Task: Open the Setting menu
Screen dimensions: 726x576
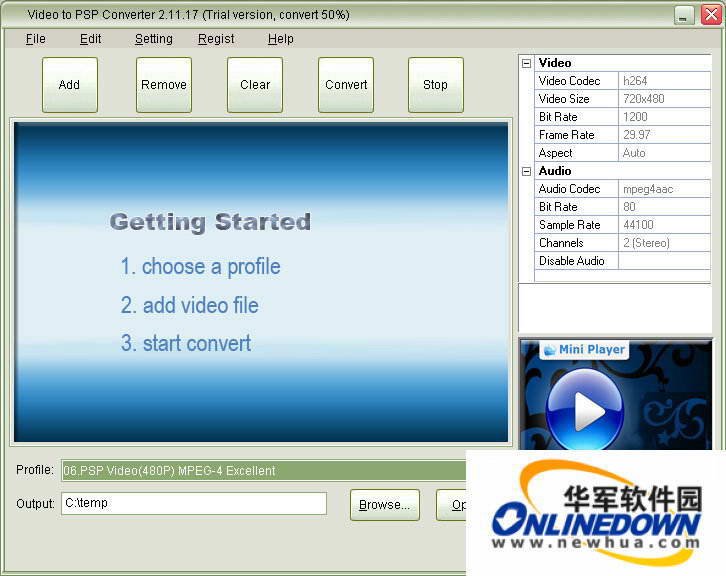Action: (154, 39)
